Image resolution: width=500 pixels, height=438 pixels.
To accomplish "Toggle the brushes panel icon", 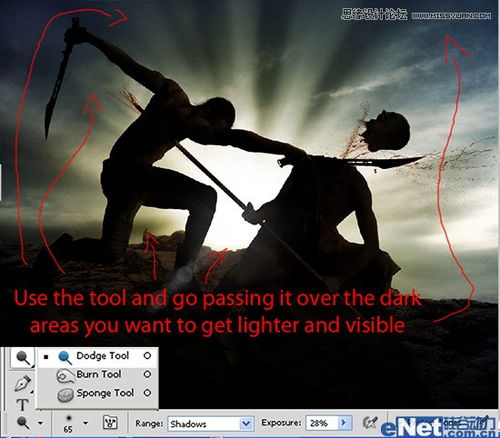I will click(110, 422).
